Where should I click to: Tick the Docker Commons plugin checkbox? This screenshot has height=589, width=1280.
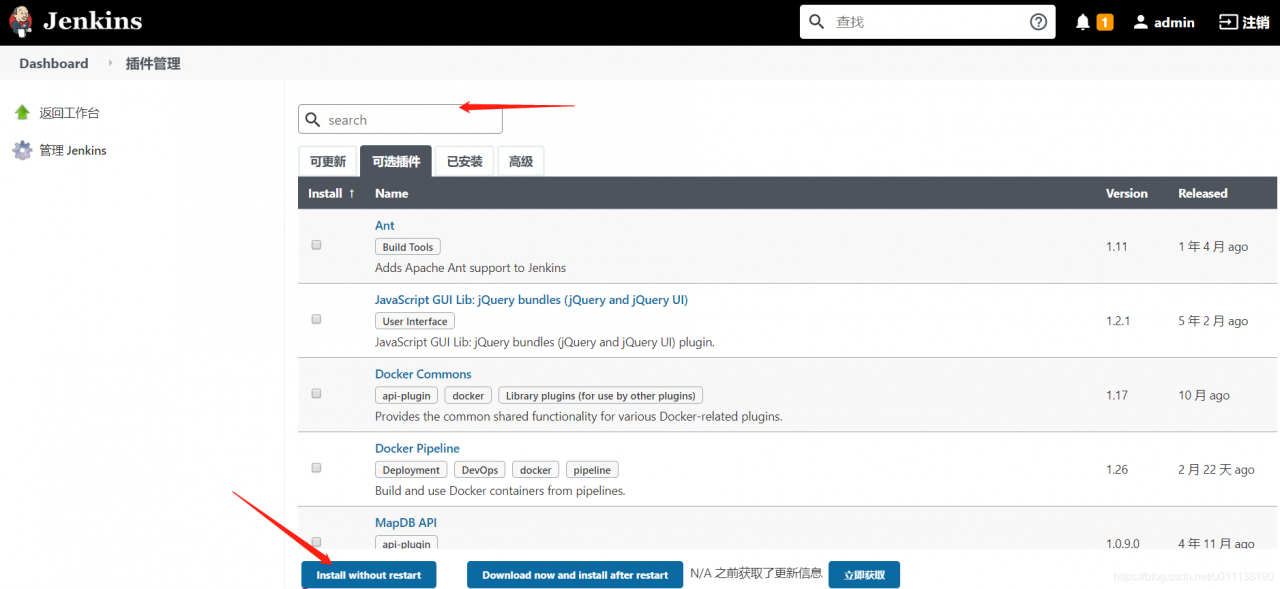pos(316,393)
